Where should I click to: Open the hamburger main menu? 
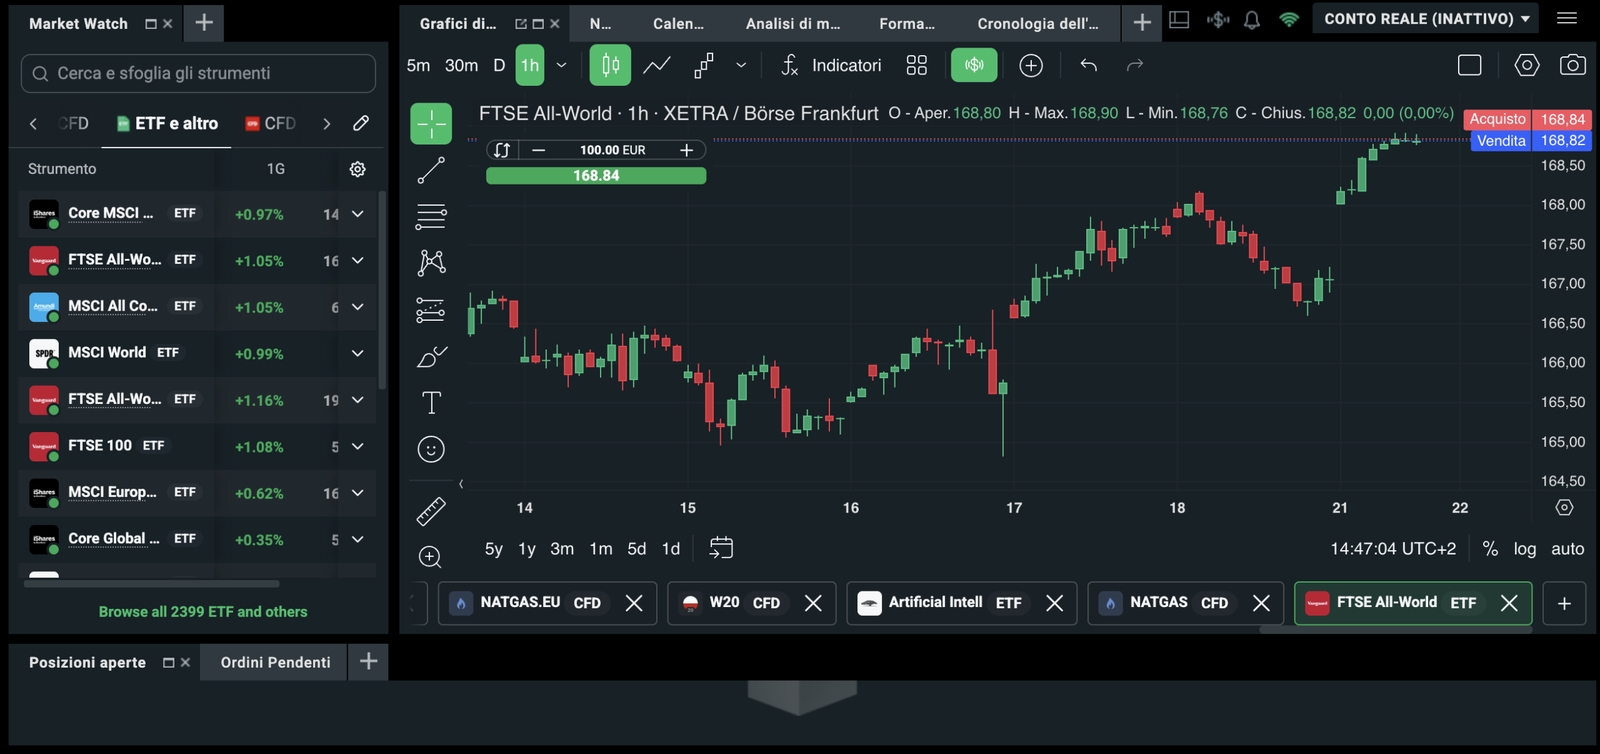click(1567, 18)
